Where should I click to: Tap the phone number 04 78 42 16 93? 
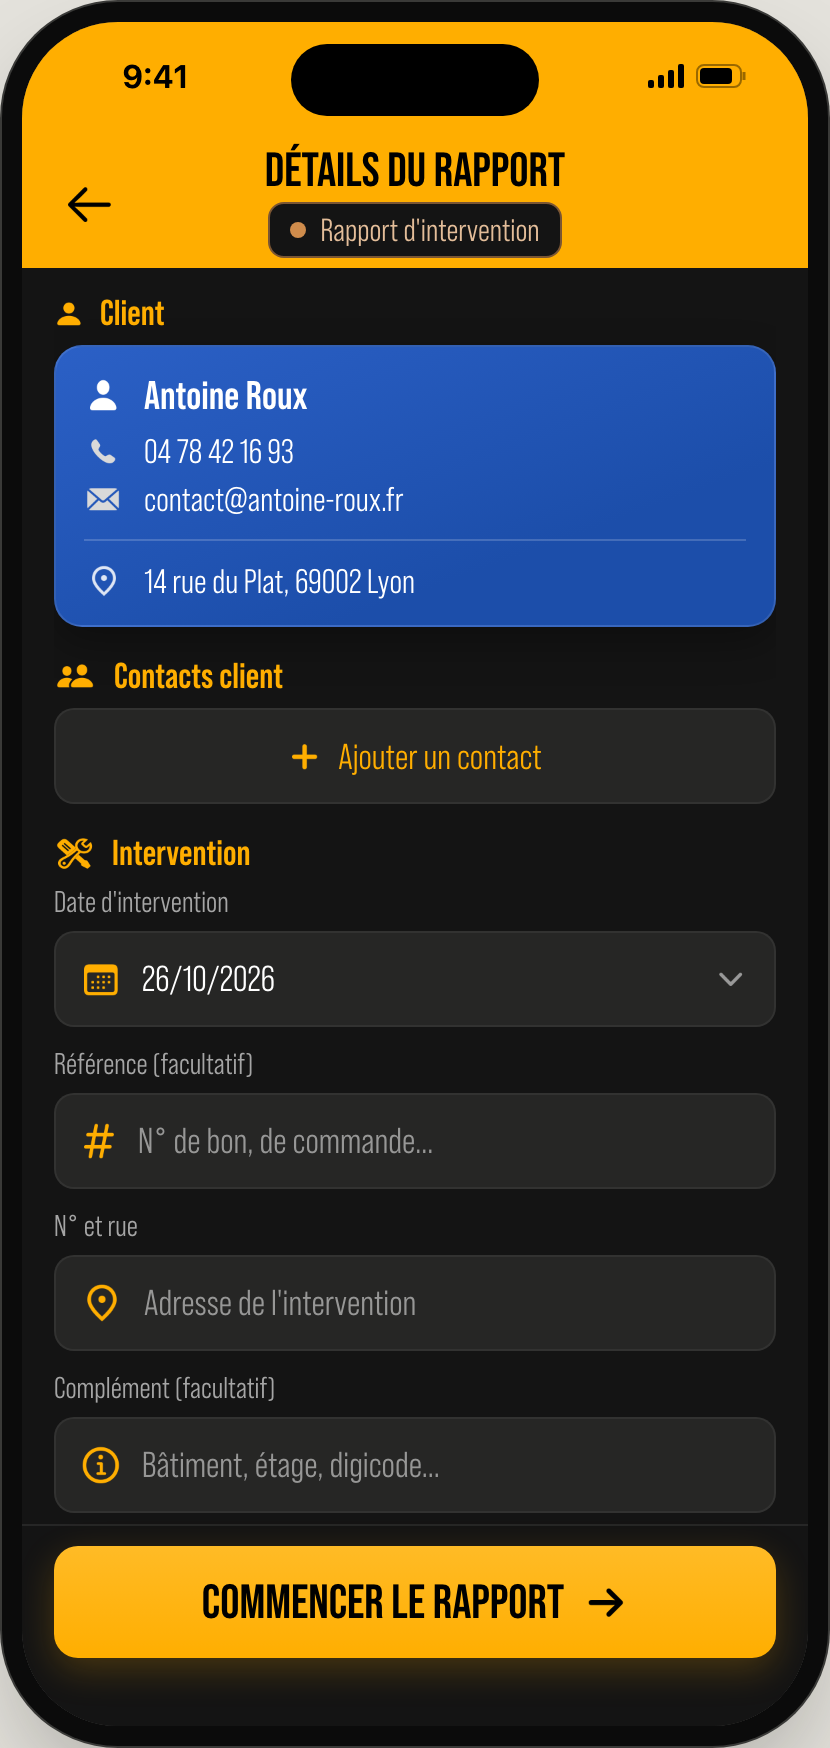pos(219,452)
